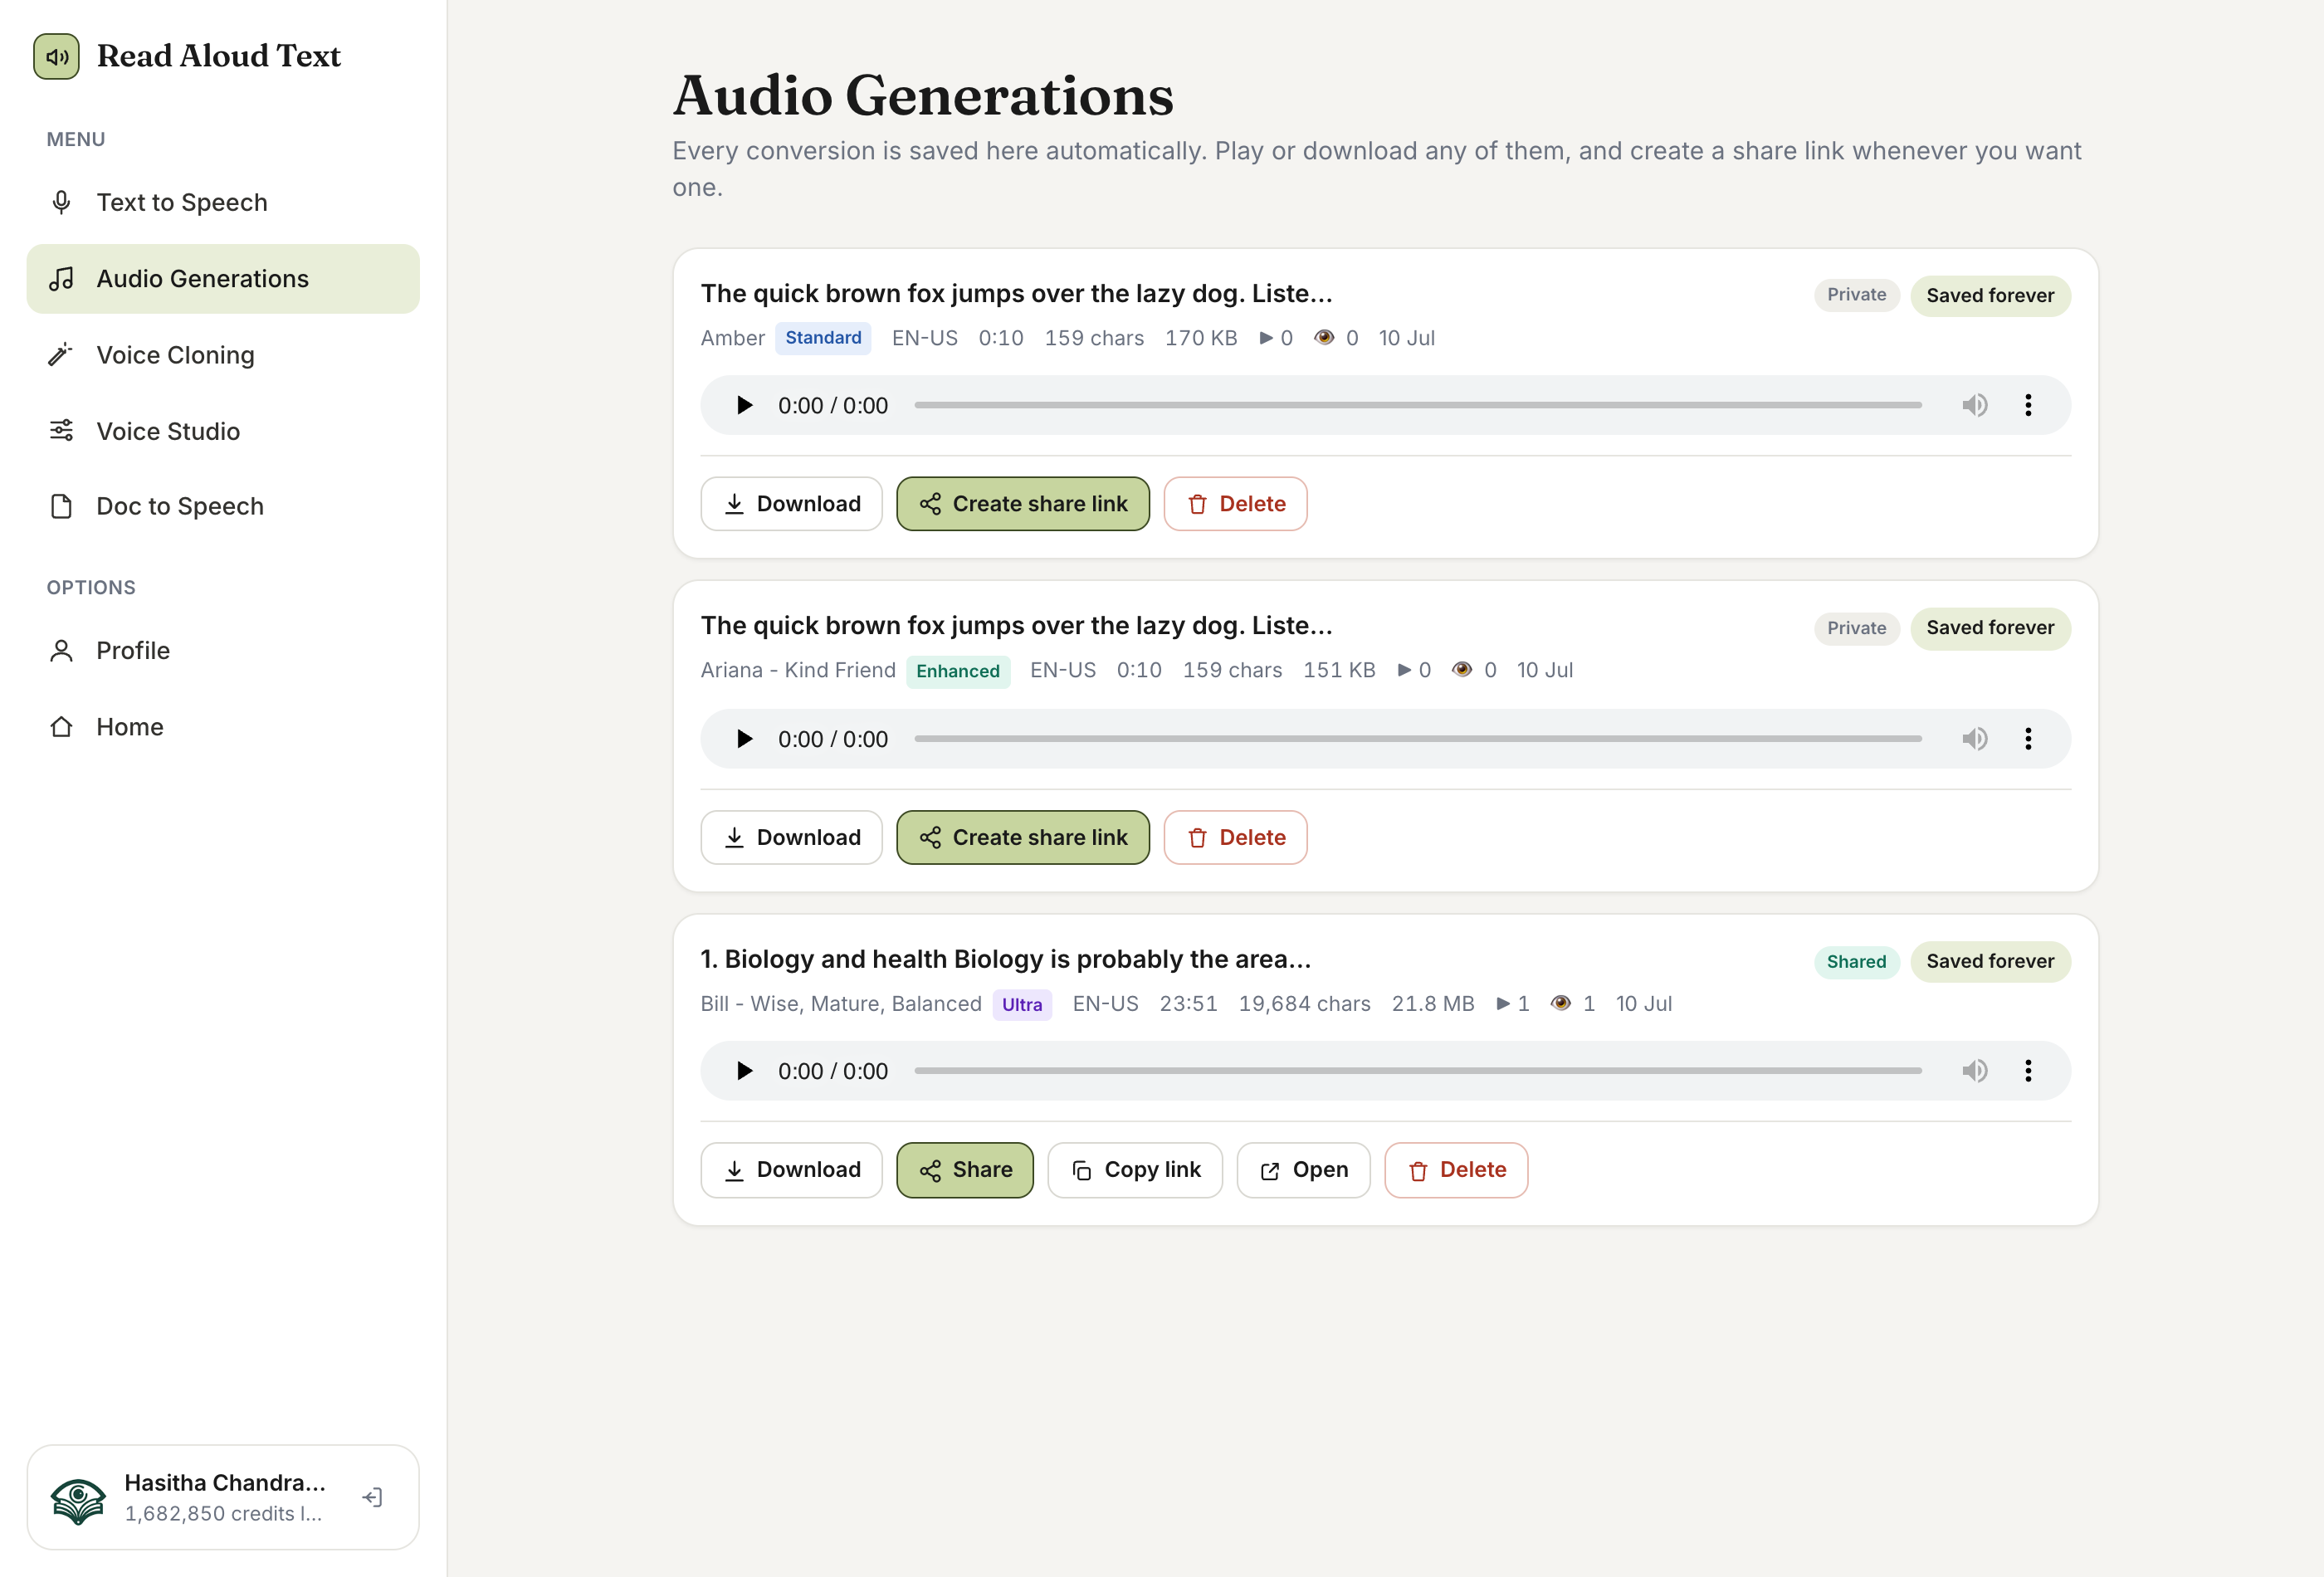Click the Bill - Wise, Mature, Balanced voice name
Image resolution: width=2324 pixels, height=1577 pixels.
point(841,1004)
